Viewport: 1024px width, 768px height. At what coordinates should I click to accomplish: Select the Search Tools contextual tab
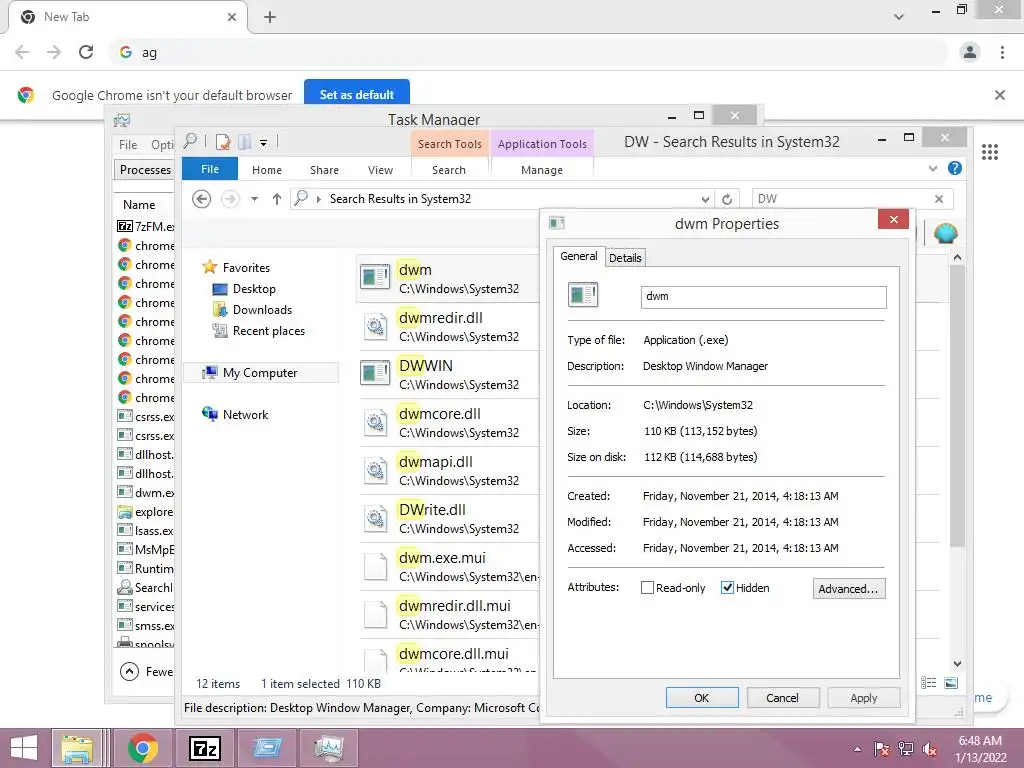(449, 144)
